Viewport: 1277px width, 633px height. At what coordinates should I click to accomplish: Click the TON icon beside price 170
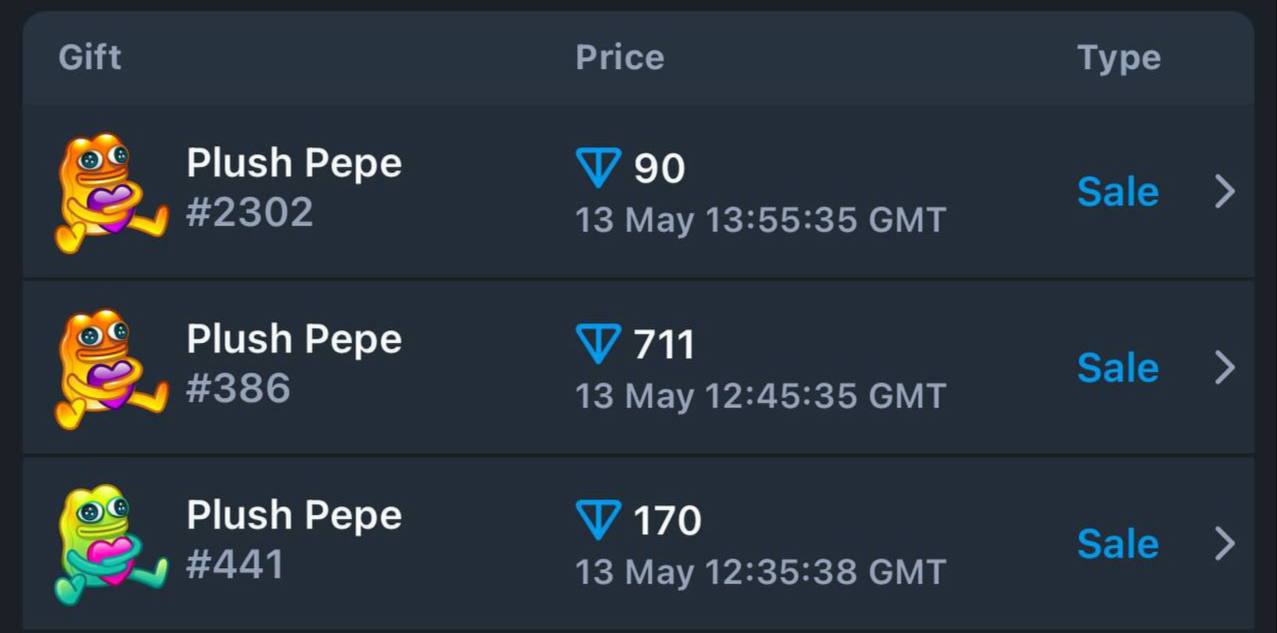click(x=599, y=520)
